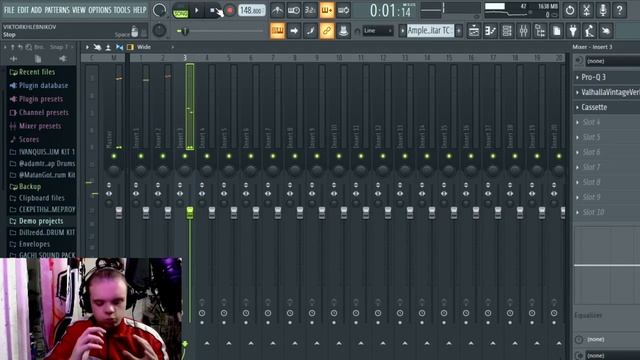The width and height of the screenshot is (640, 360).
Task: Click the plug-shaped plugin icon
Action: point(573,31)
